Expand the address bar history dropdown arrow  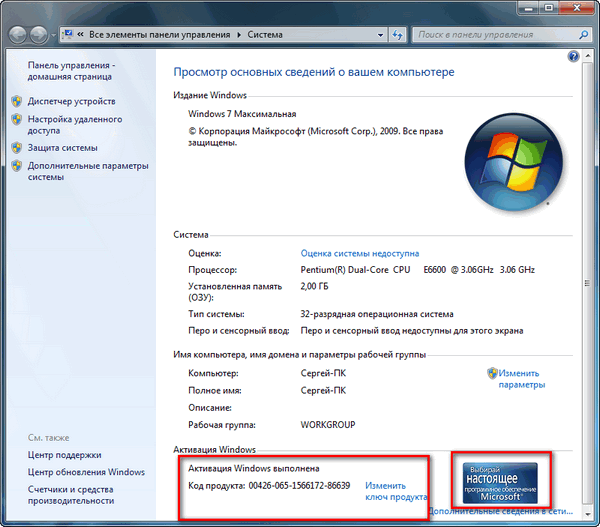tap(380, 35)
